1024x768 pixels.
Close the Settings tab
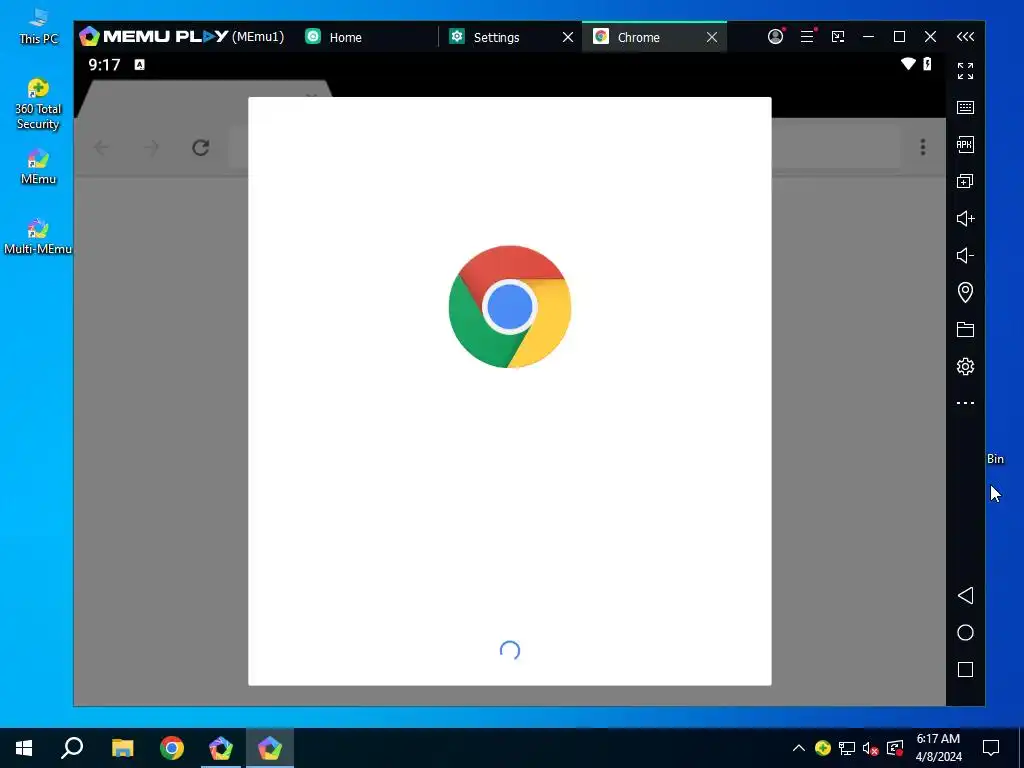(568, 37)
